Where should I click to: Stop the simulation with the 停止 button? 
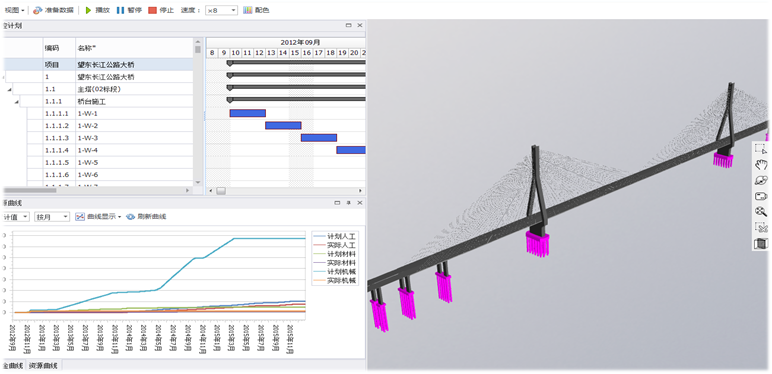coord(161,10)
